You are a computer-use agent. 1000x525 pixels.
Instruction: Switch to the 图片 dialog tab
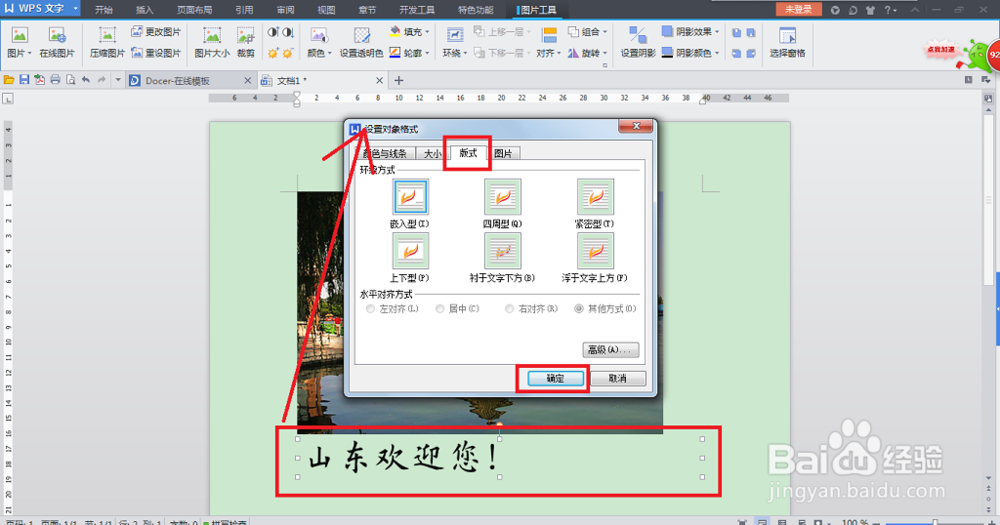pyautogui.click(x=503, y=154)
